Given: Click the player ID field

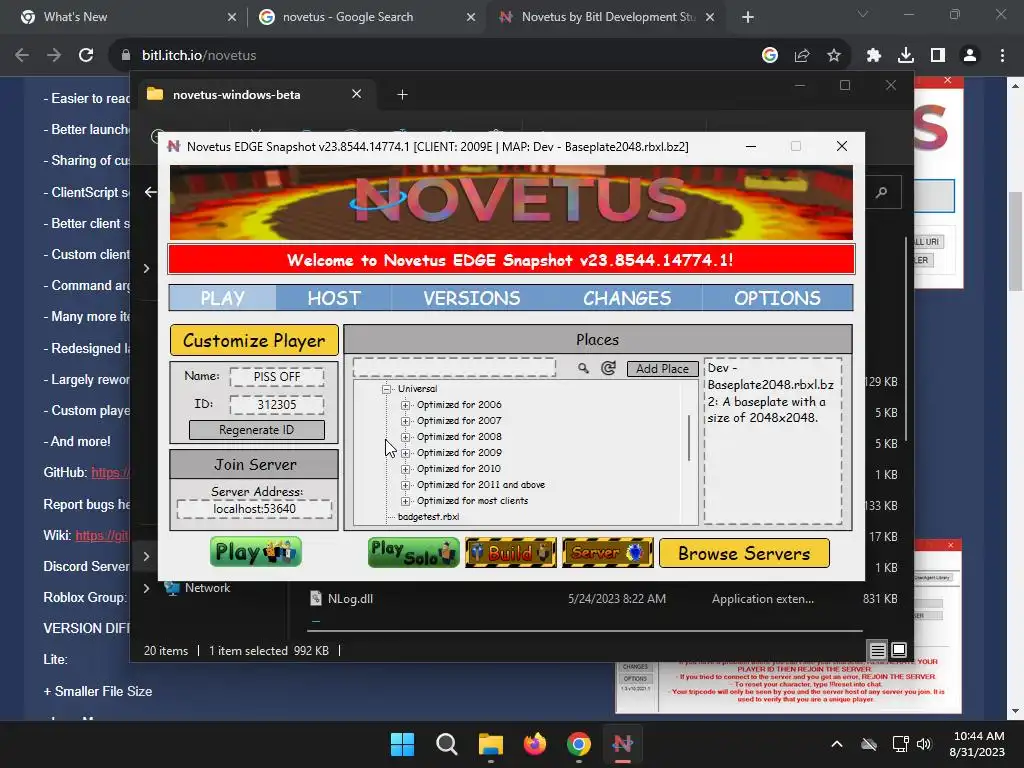Looking at the screenshot, I should 277,405.
